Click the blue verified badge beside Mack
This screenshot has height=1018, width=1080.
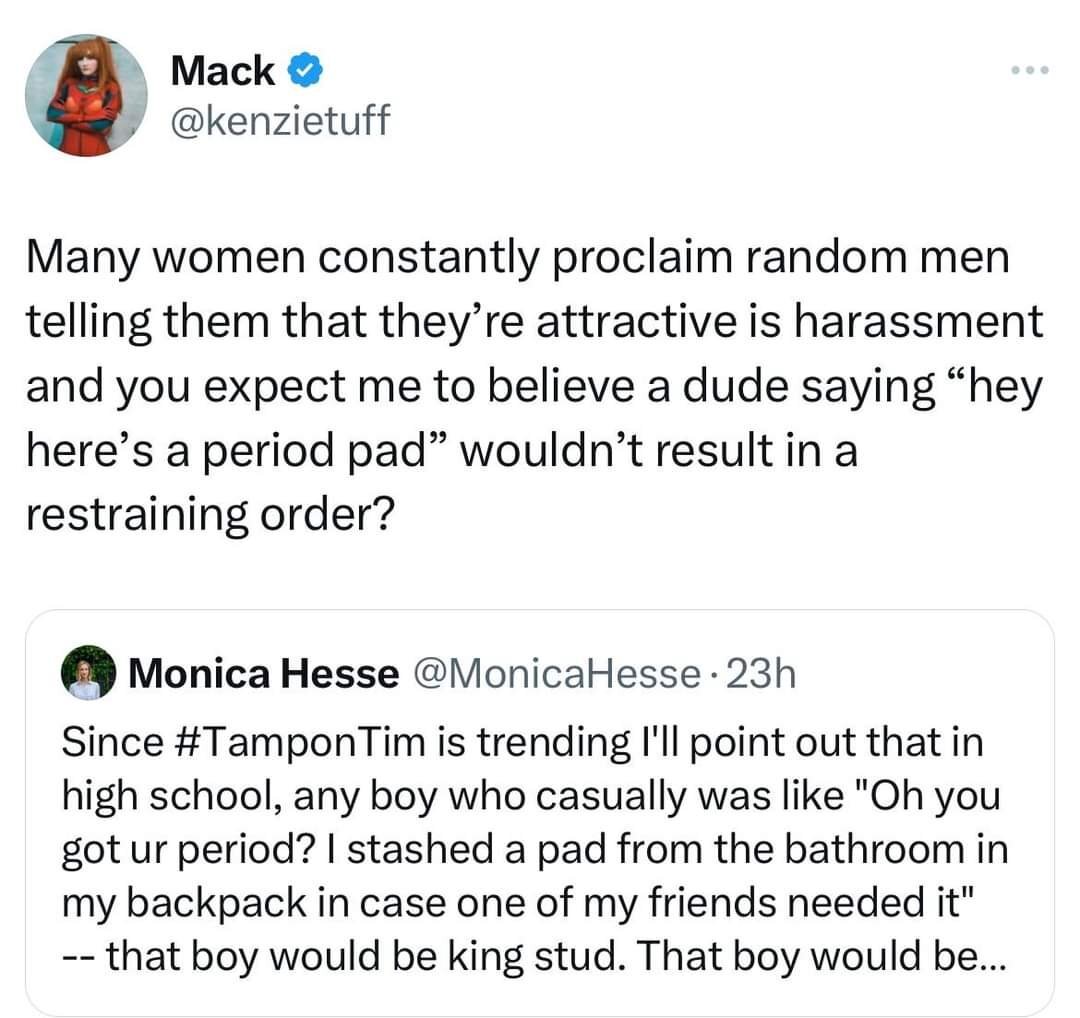[x=304, y=71]
